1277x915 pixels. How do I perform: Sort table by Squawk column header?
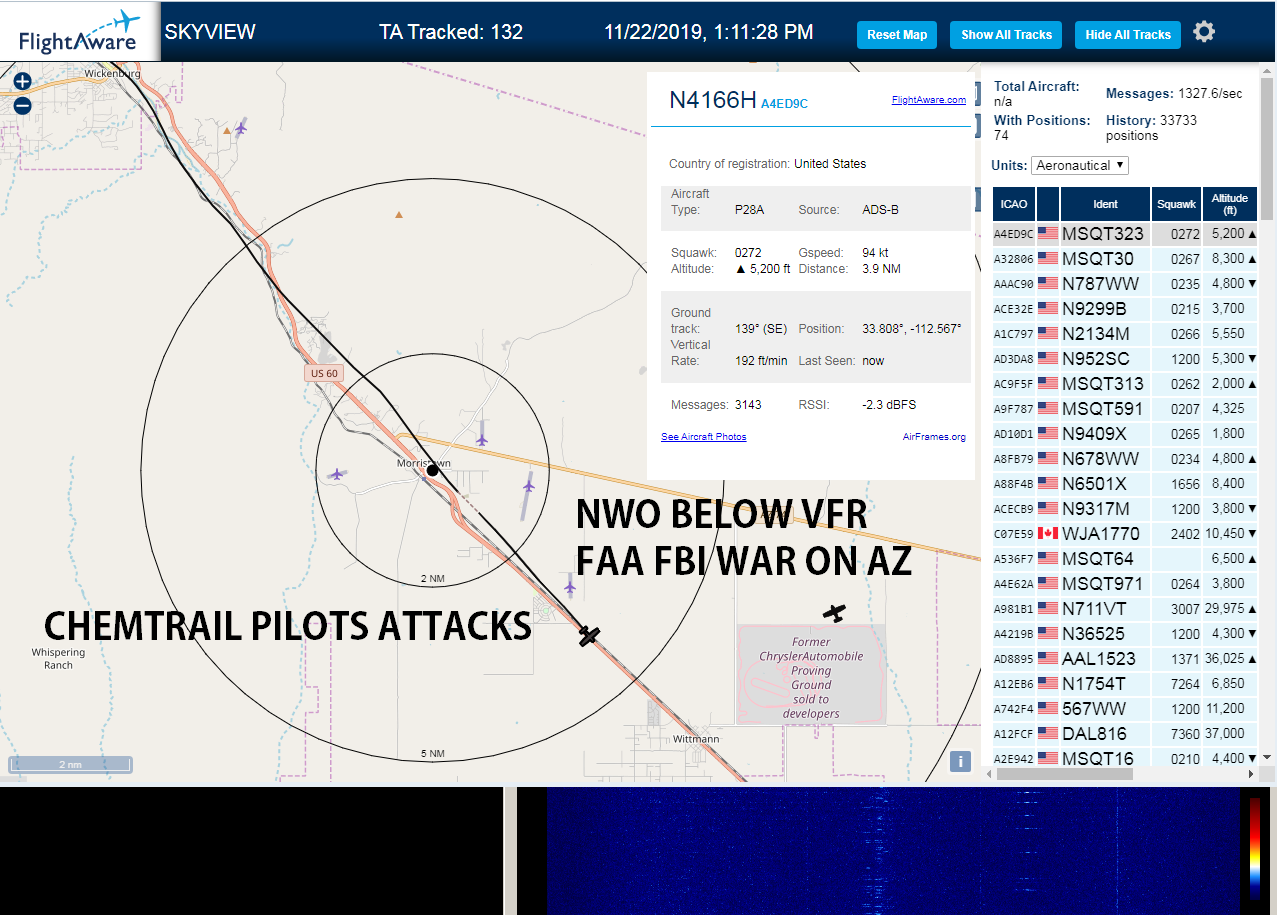pos(1176,204)
